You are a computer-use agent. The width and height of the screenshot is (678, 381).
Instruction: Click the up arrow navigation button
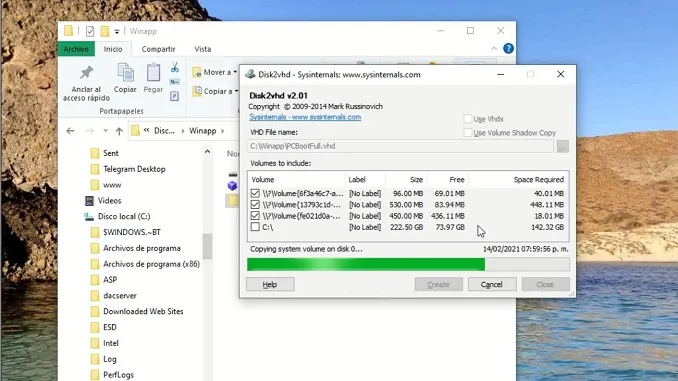tap(119, 131)
